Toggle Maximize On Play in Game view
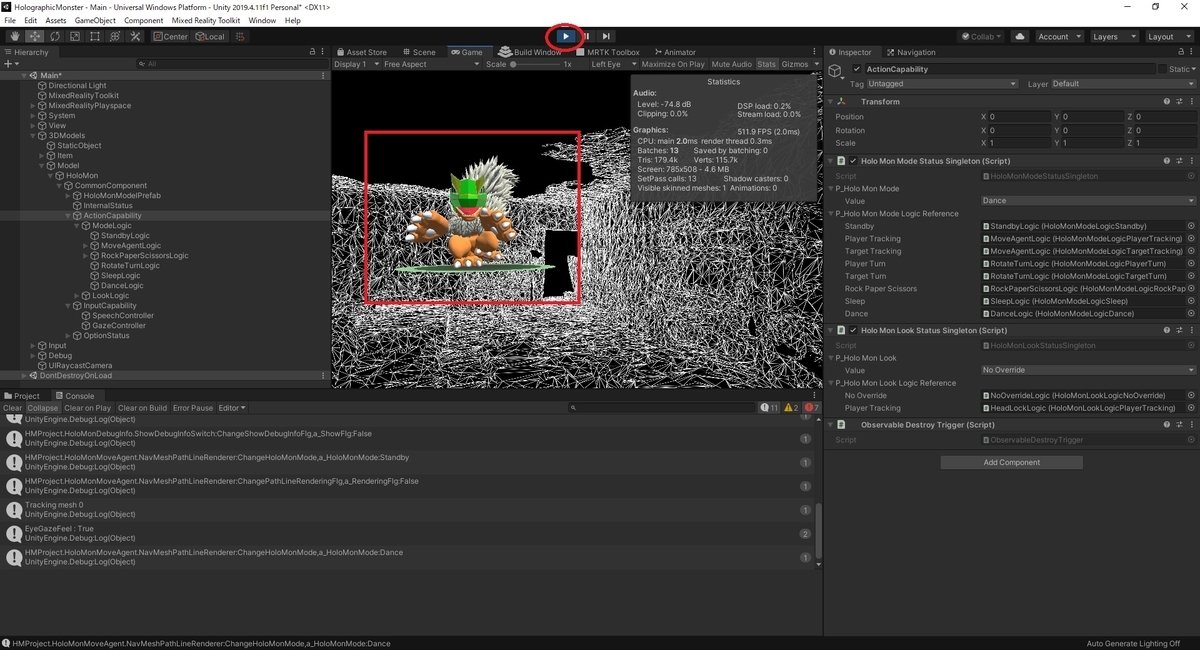 (x=673, y=64)
